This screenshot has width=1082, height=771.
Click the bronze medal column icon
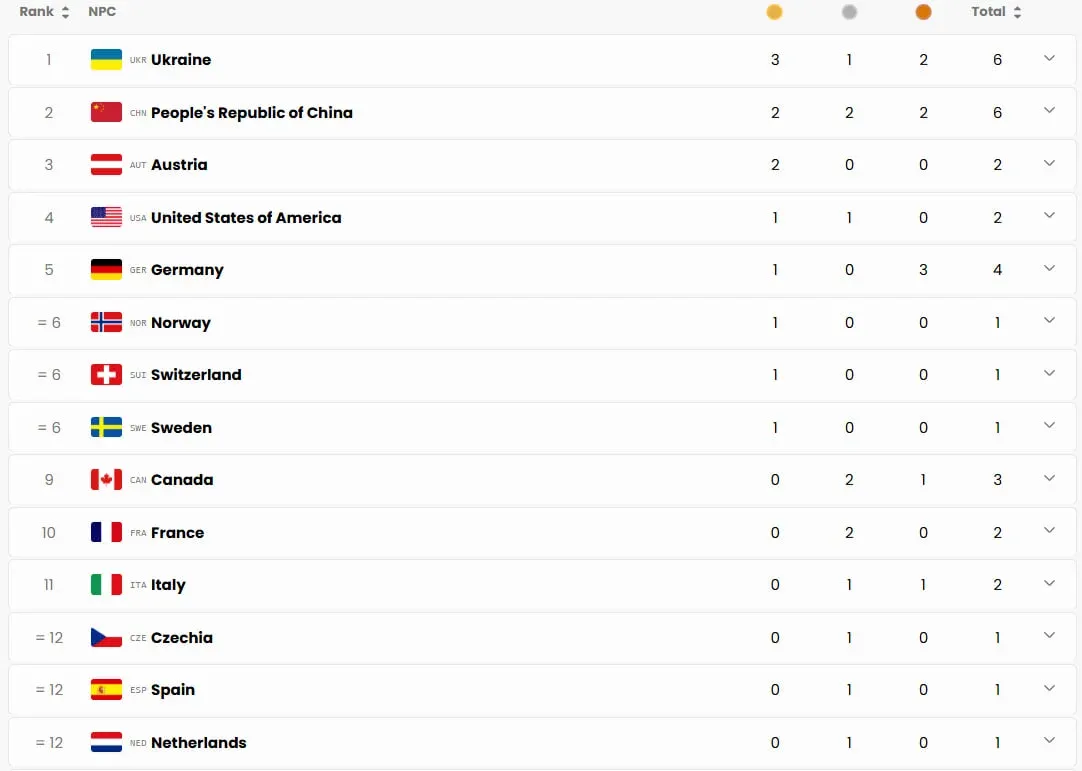pyautogui.click(x=923, y=12)
